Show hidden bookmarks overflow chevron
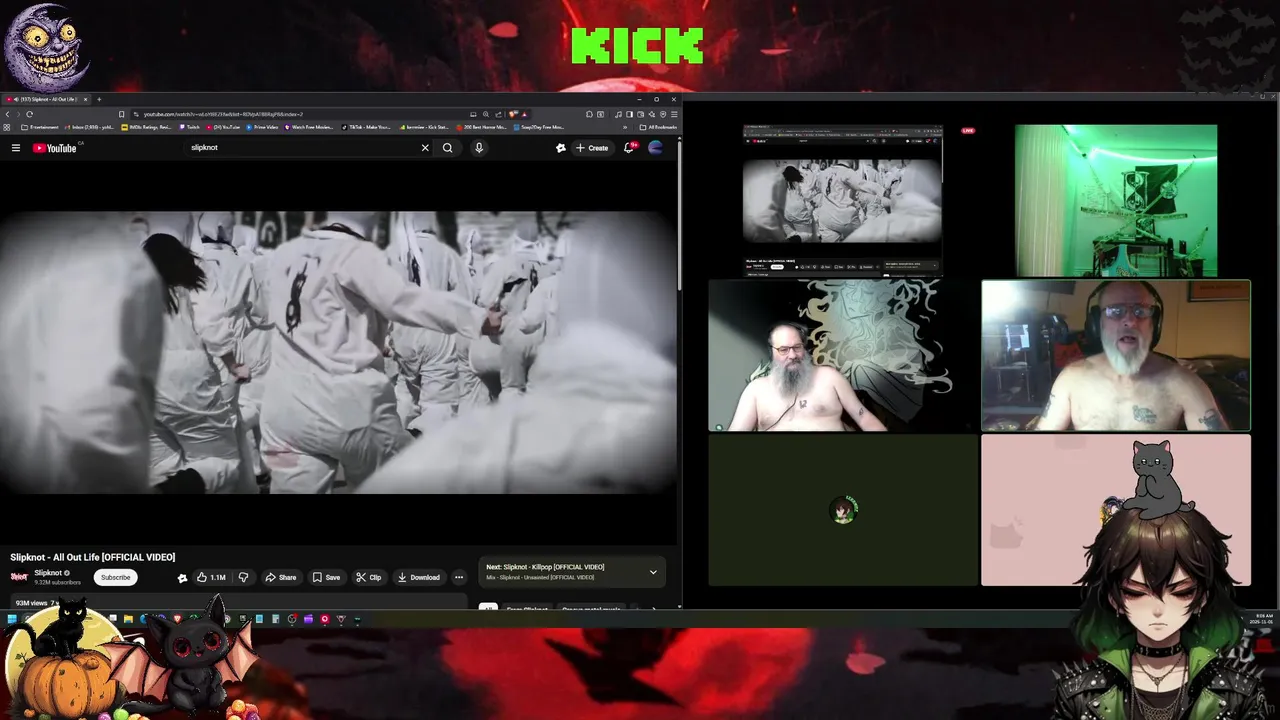Screen dimensions: 1280x720 pyautogui.click(x=625, y=127)
